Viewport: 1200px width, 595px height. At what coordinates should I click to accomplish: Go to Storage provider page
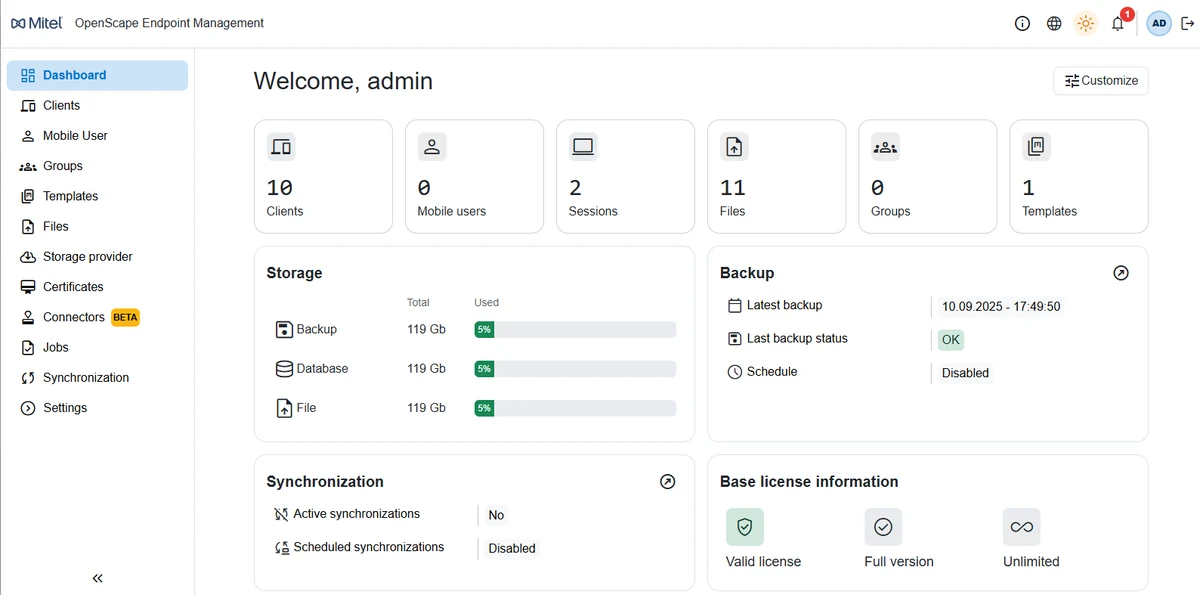pos(97,257)
